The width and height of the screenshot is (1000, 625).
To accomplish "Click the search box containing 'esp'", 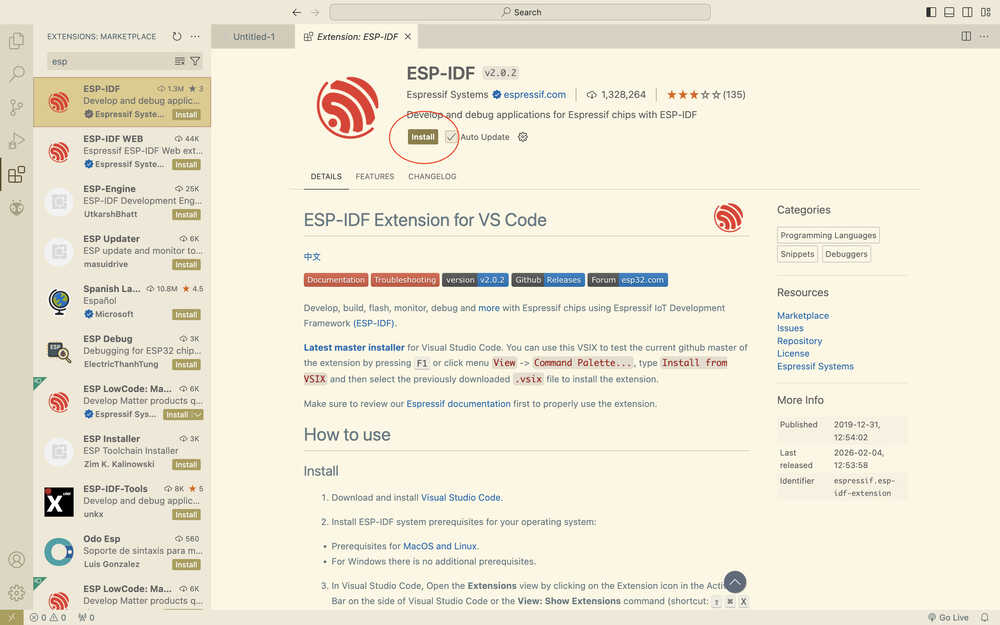I will coord(110,61).
